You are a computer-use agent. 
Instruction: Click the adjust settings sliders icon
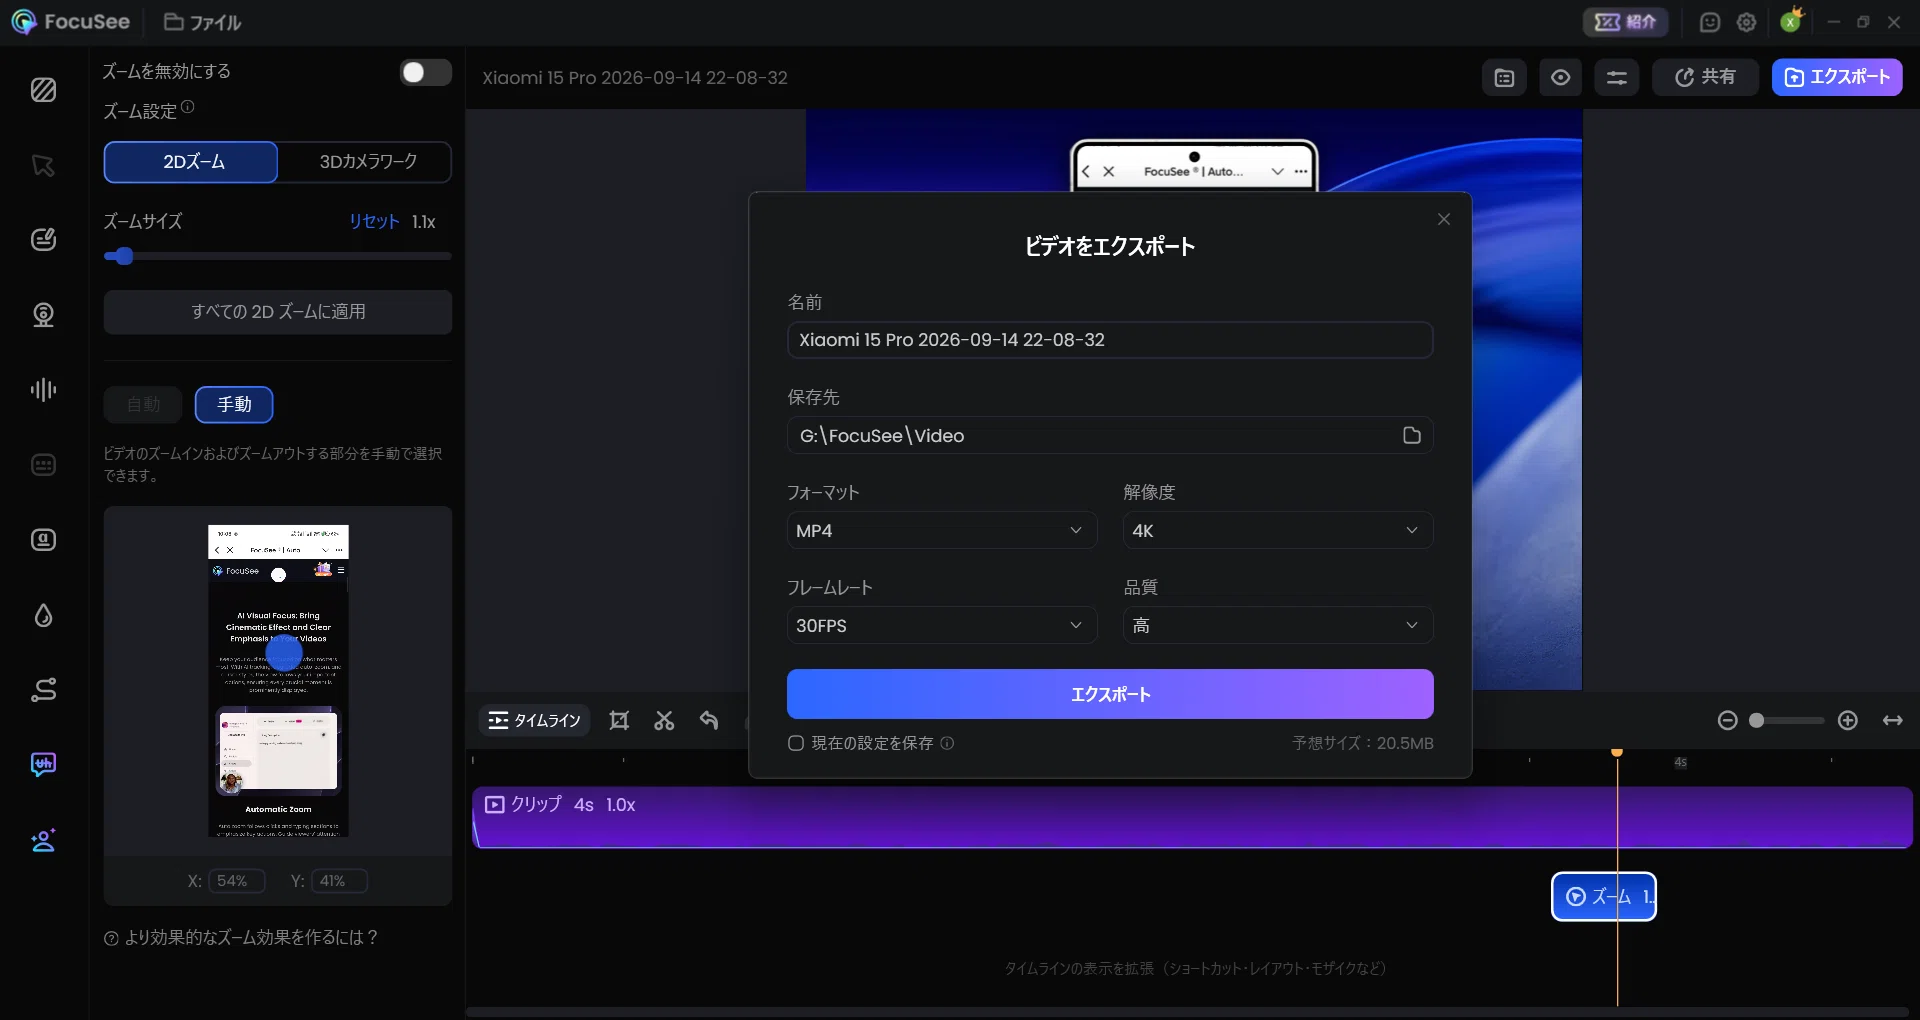(1617, 77)
